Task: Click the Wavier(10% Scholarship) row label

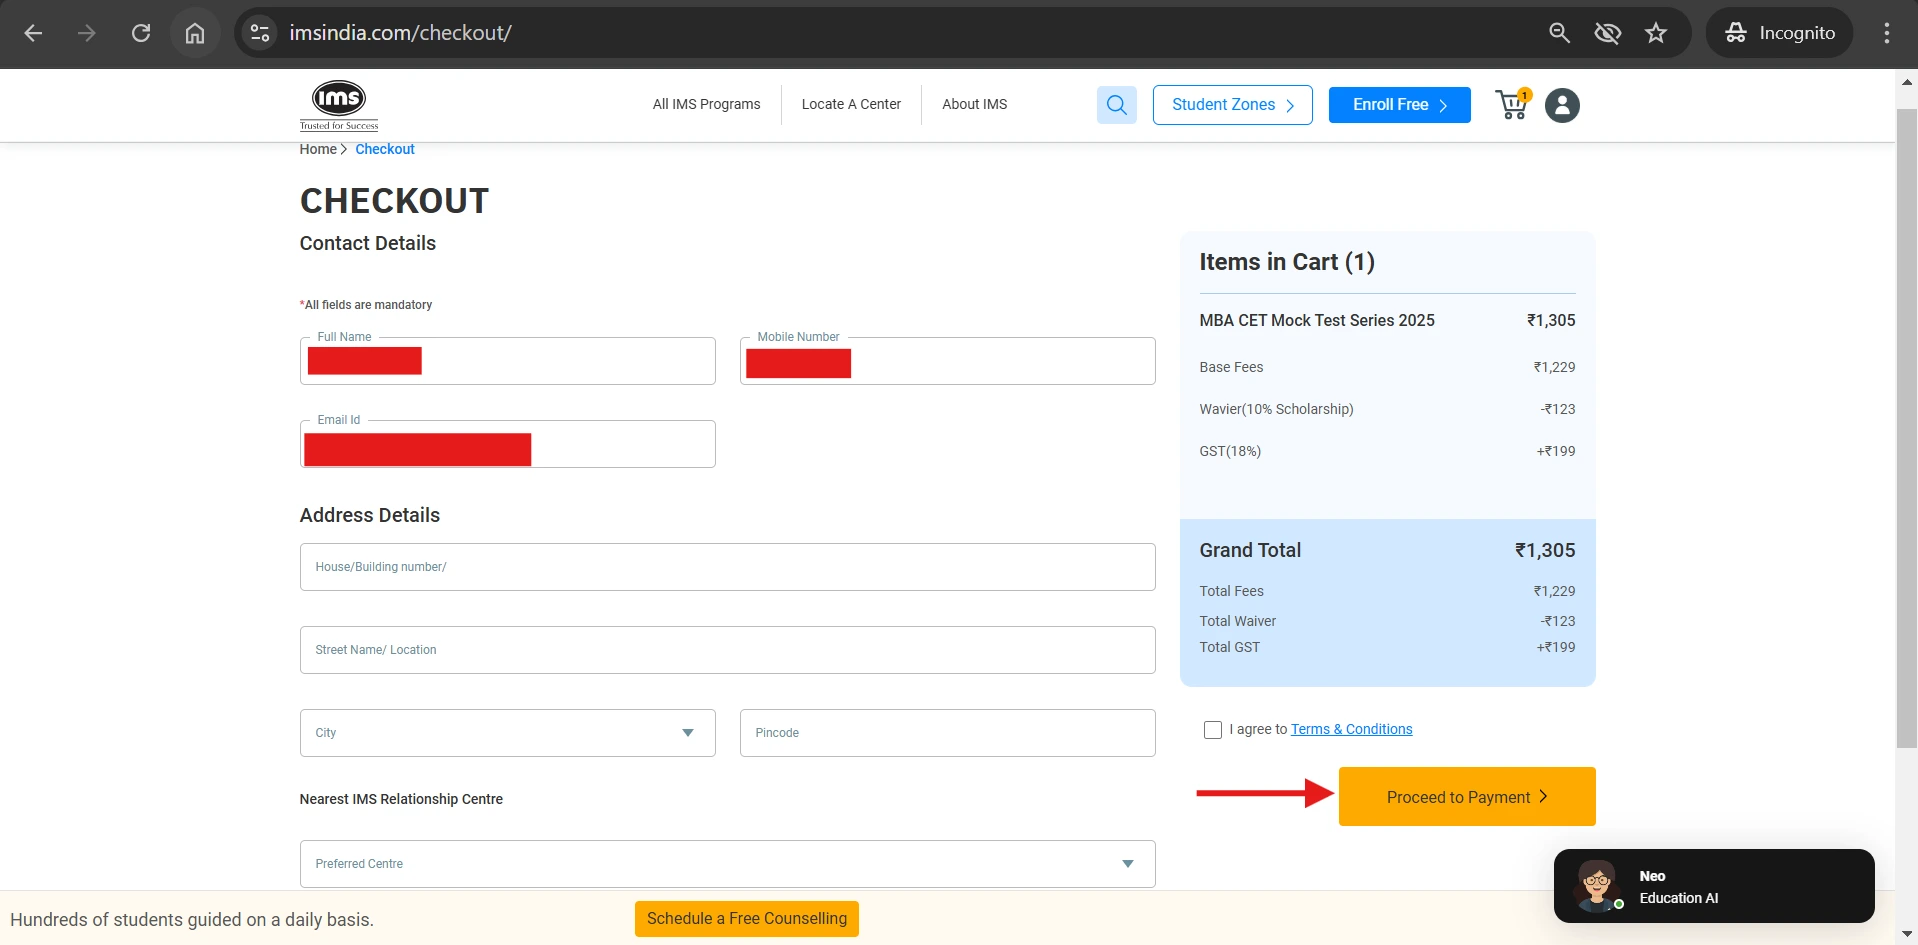Action: [1276, 409]
